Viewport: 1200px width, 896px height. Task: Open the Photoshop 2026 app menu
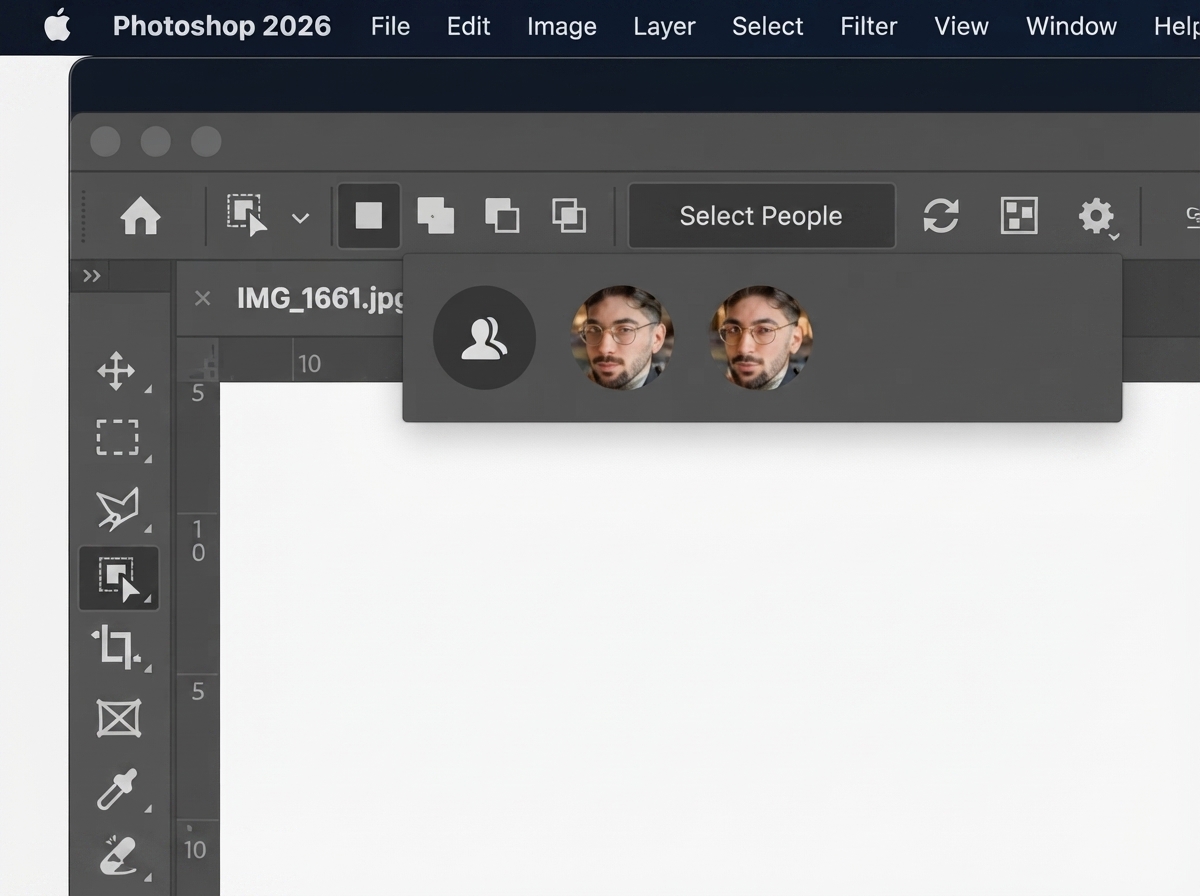tap(222, 26)
